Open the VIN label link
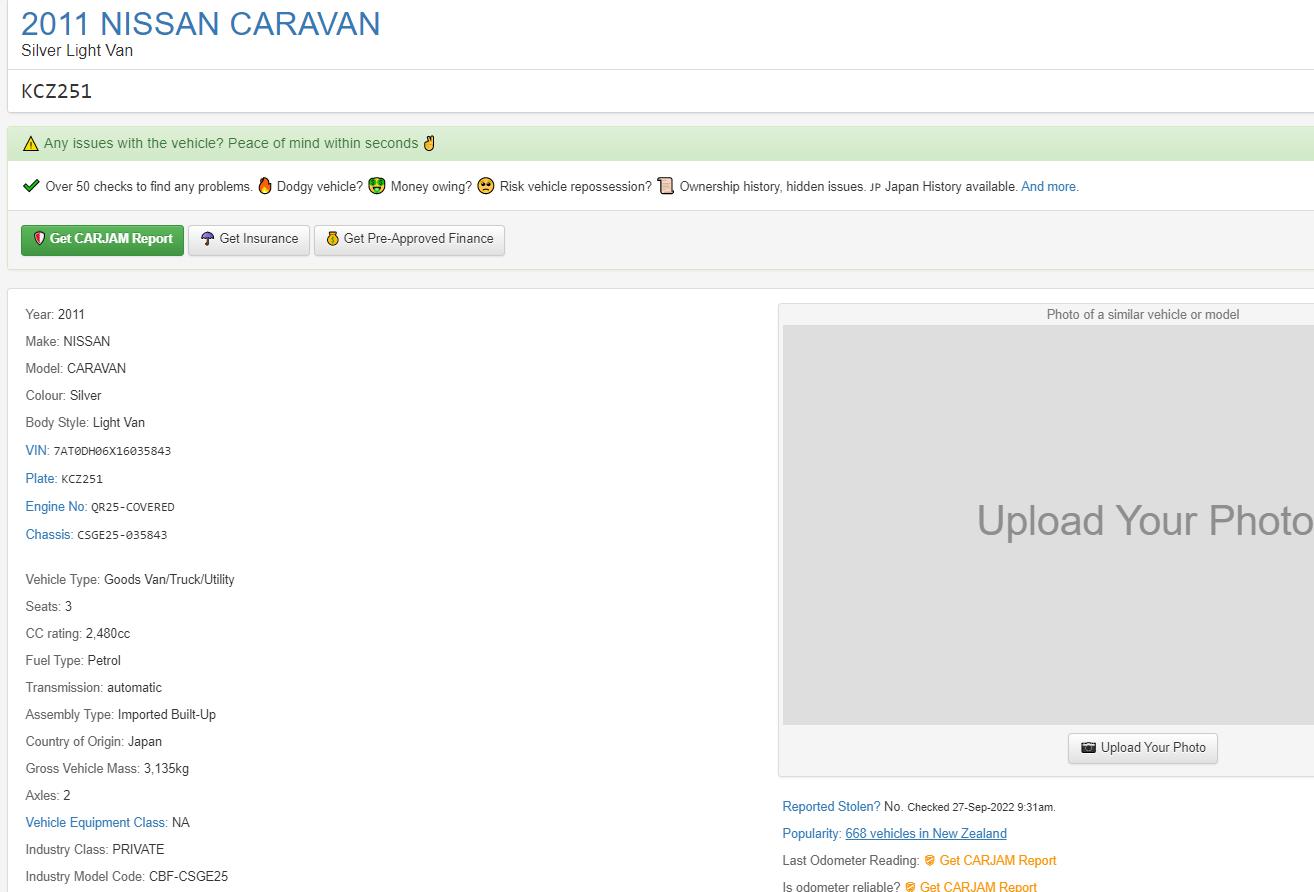Screen dimensions: 1314x892 (x=36, y=450)
